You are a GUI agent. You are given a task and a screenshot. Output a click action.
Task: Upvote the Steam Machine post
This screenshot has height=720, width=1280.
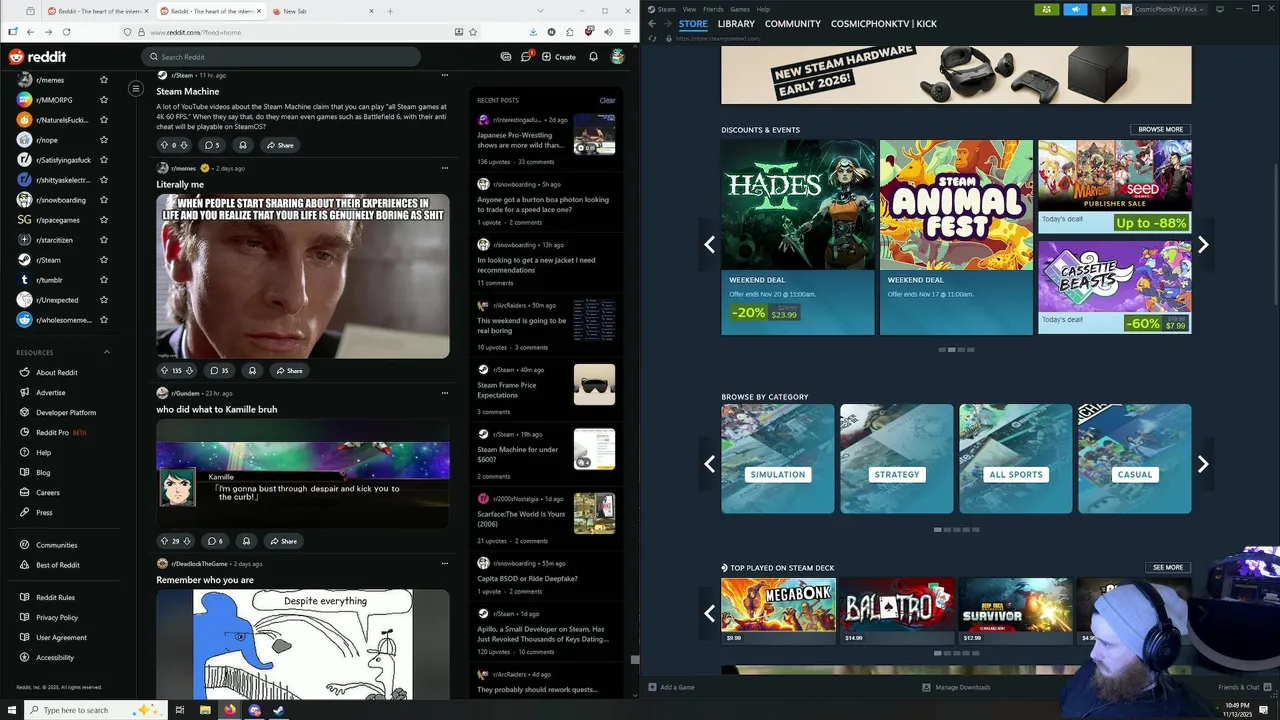[164, 145]
